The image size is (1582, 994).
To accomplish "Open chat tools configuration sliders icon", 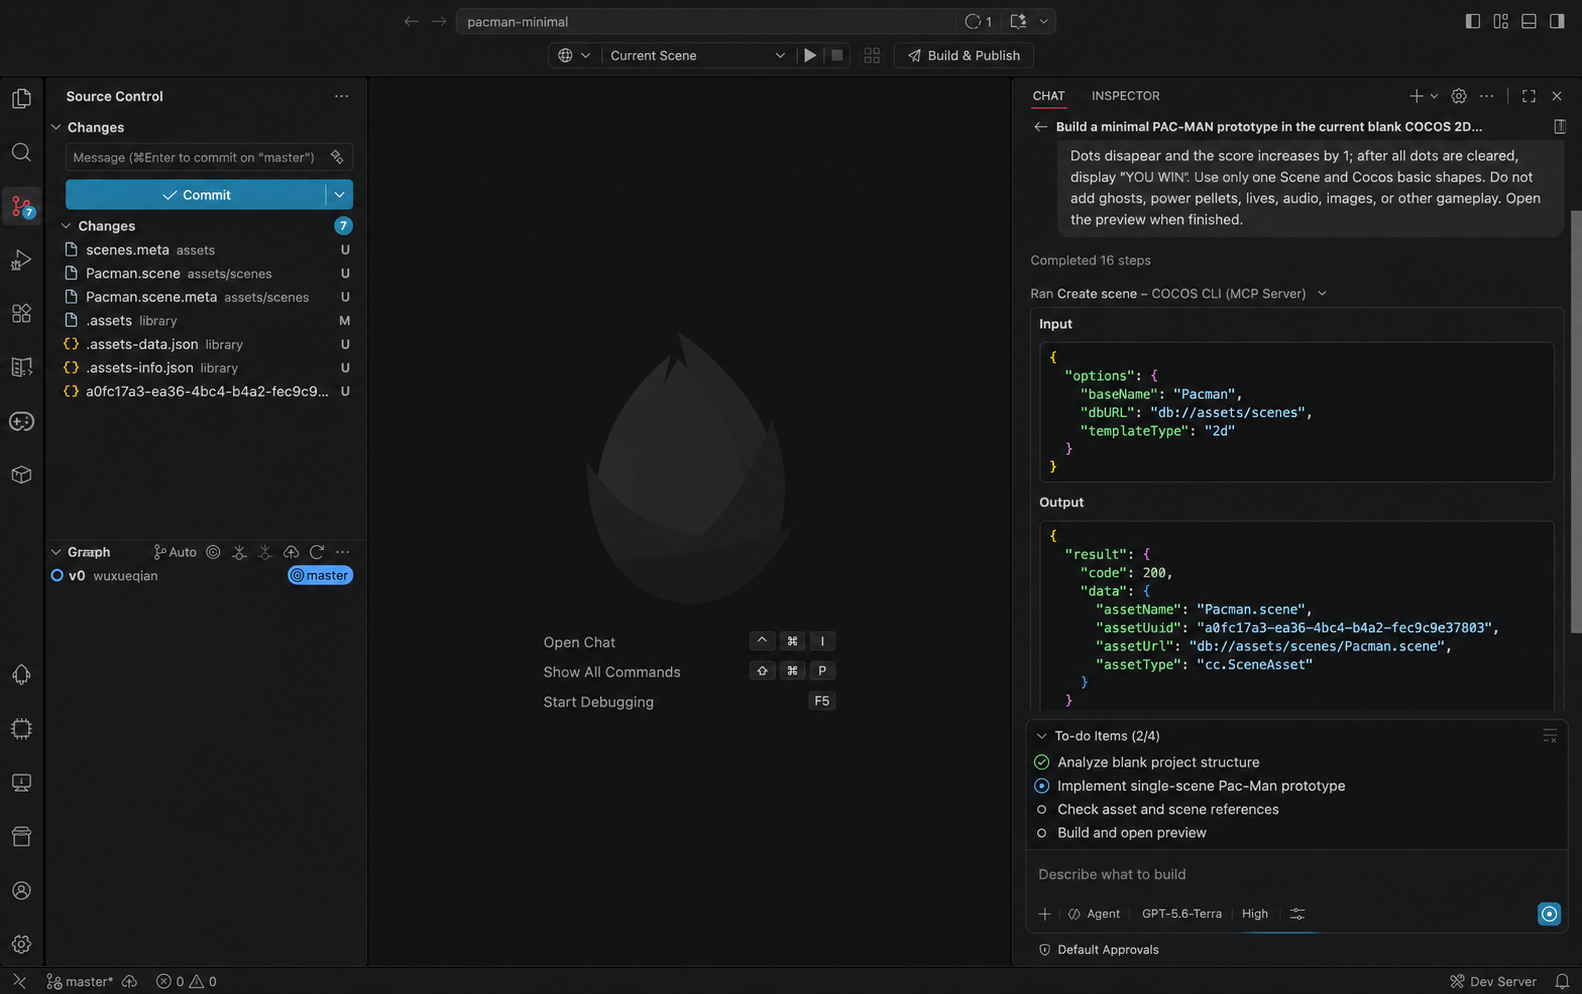I will point(1297,914).
